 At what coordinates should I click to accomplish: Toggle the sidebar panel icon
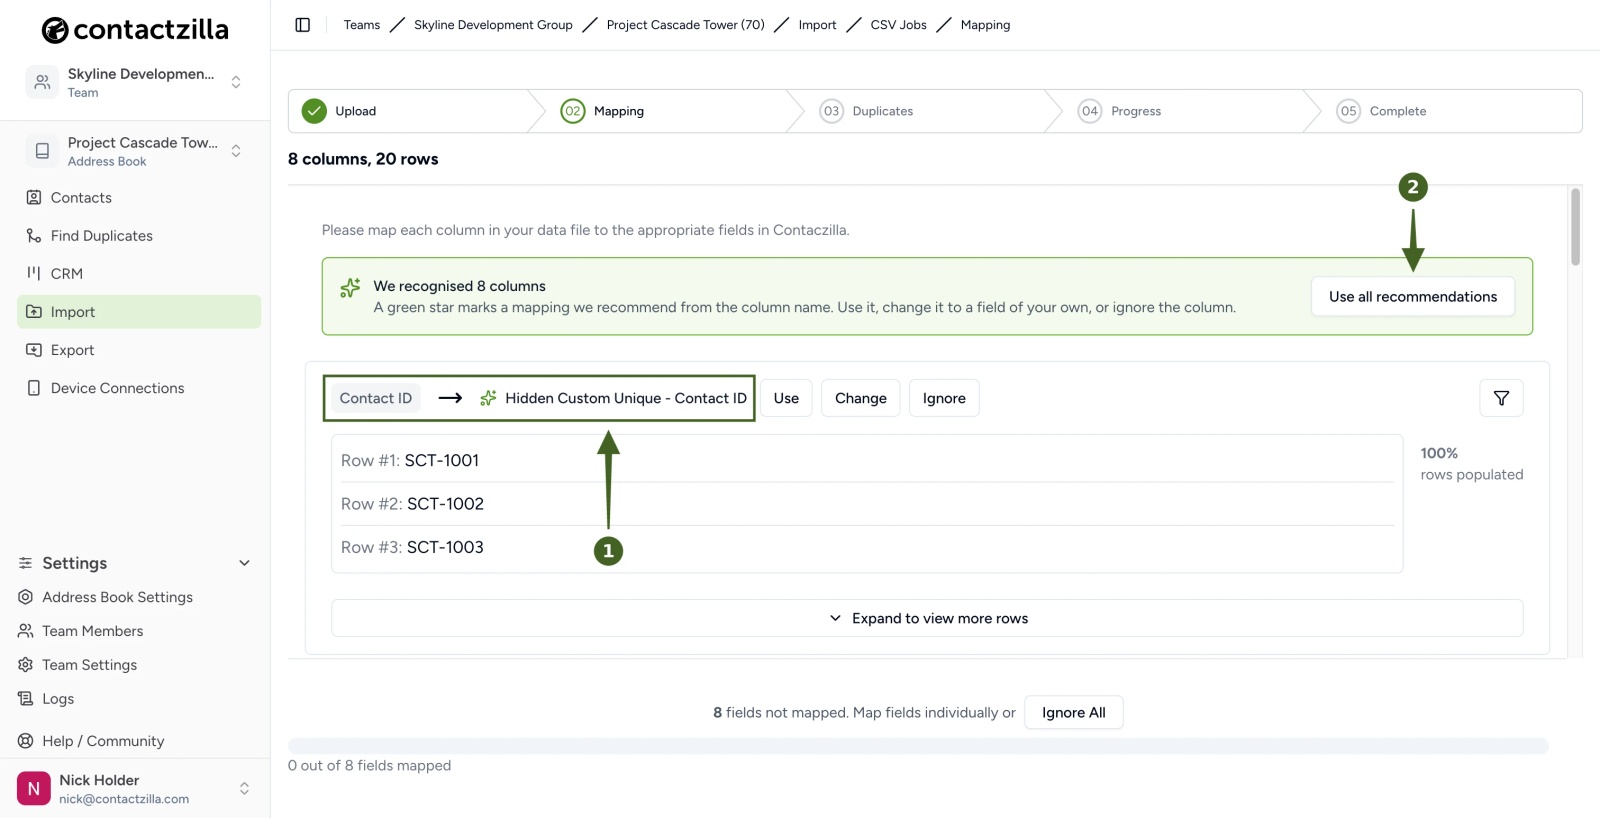(303, 25)
